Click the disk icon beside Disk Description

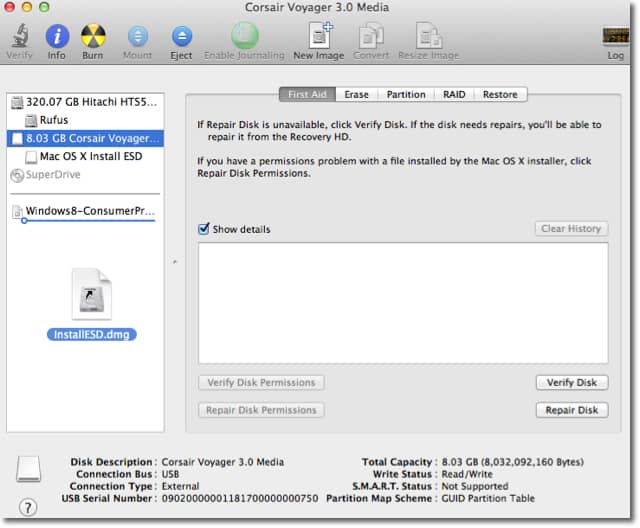click(29, 469)
